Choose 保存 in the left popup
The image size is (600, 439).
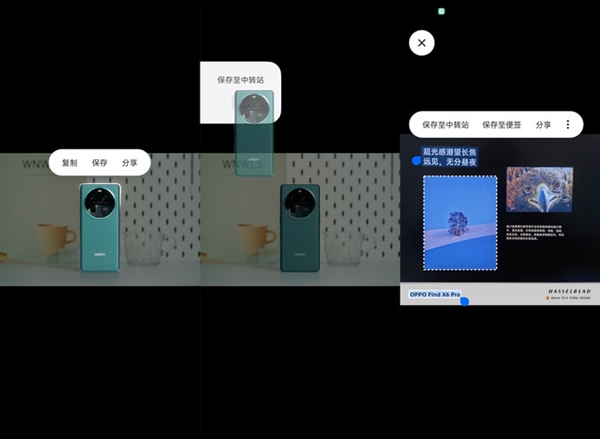(99, 162)
